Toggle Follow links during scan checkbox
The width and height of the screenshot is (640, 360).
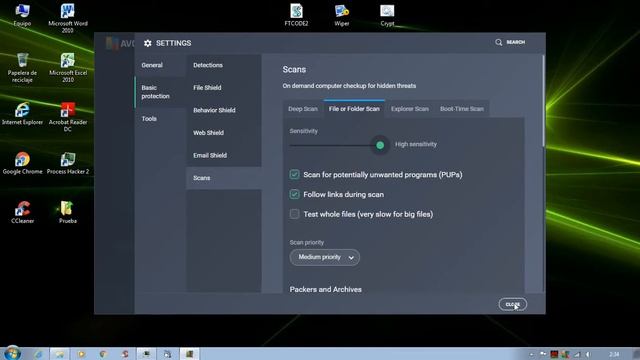pos(294,194)
